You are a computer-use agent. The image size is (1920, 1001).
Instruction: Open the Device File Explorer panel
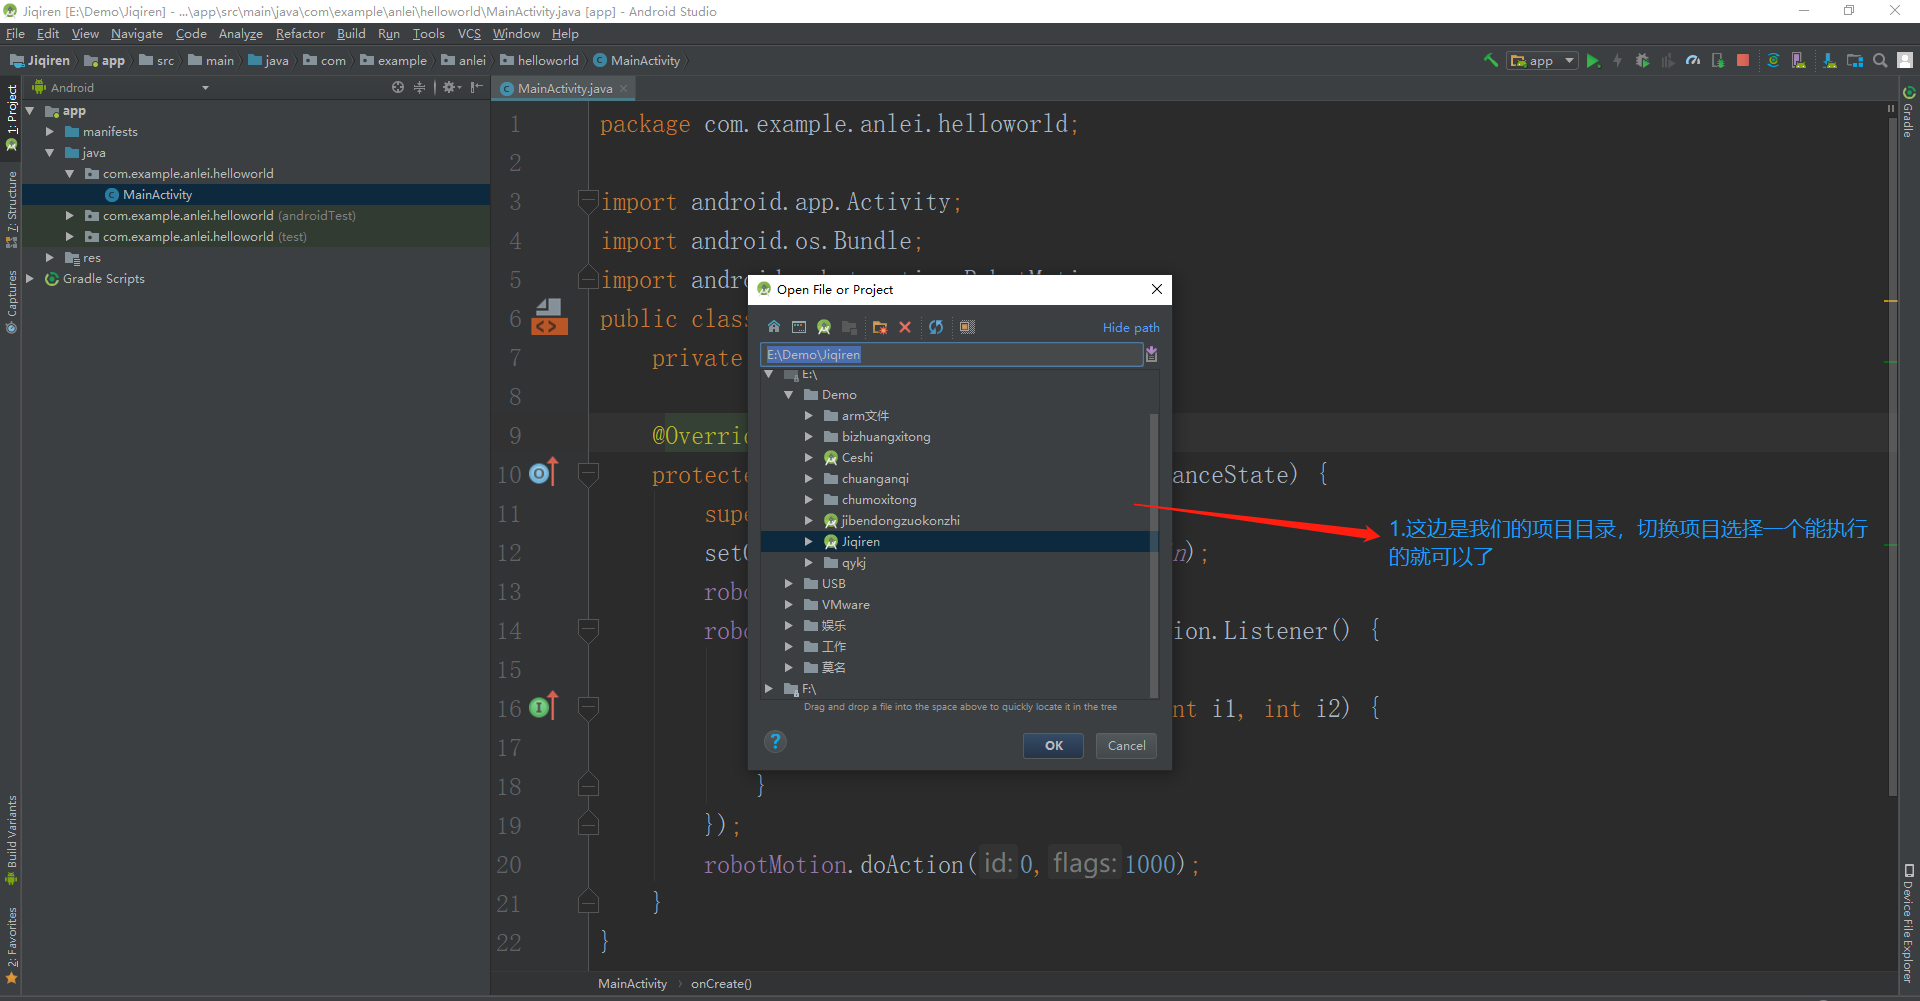(x=1908, y=925)
